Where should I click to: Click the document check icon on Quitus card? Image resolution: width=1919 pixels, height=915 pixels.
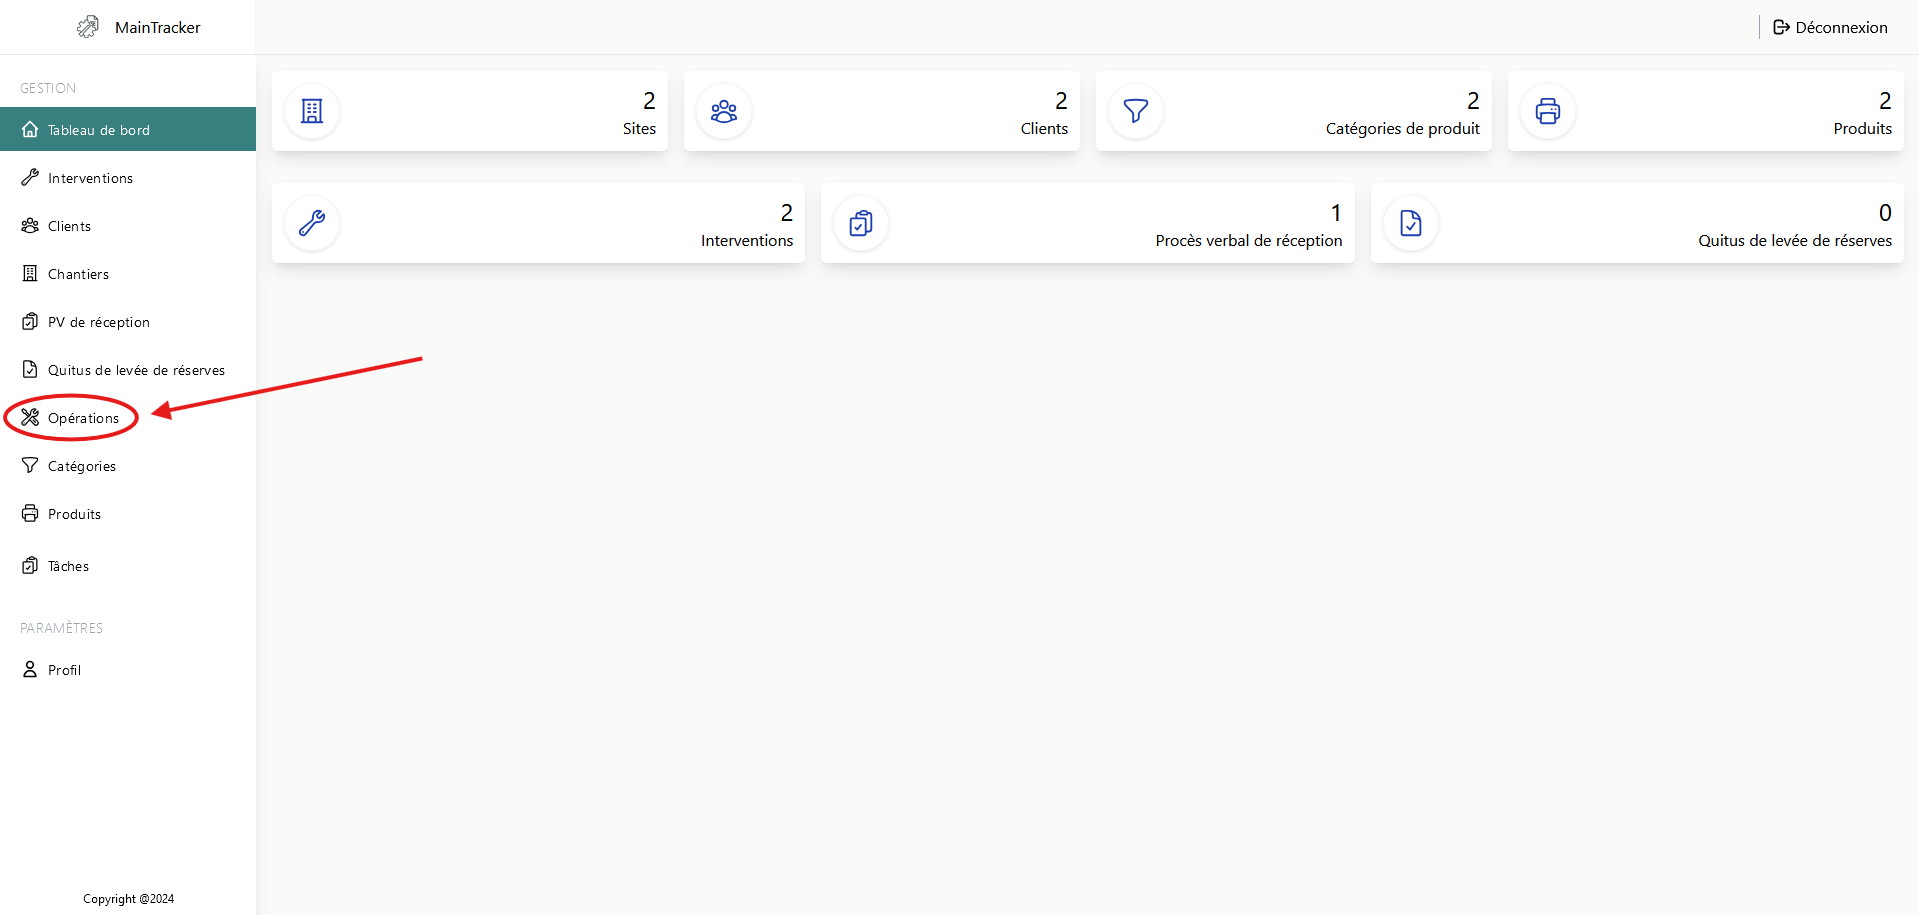point(1411,223)
